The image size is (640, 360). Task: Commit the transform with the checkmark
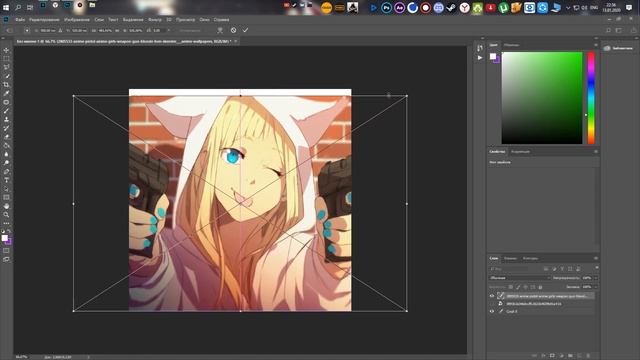click(245, 30)
